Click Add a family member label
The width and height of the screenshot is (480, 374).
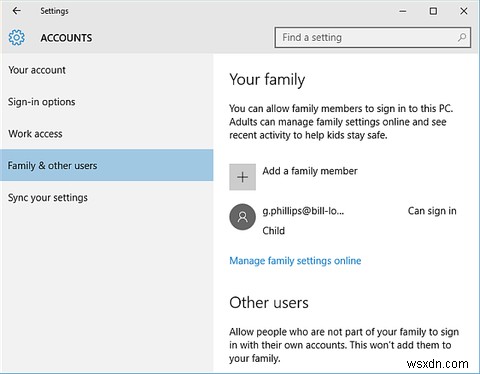tap(310, 171)
